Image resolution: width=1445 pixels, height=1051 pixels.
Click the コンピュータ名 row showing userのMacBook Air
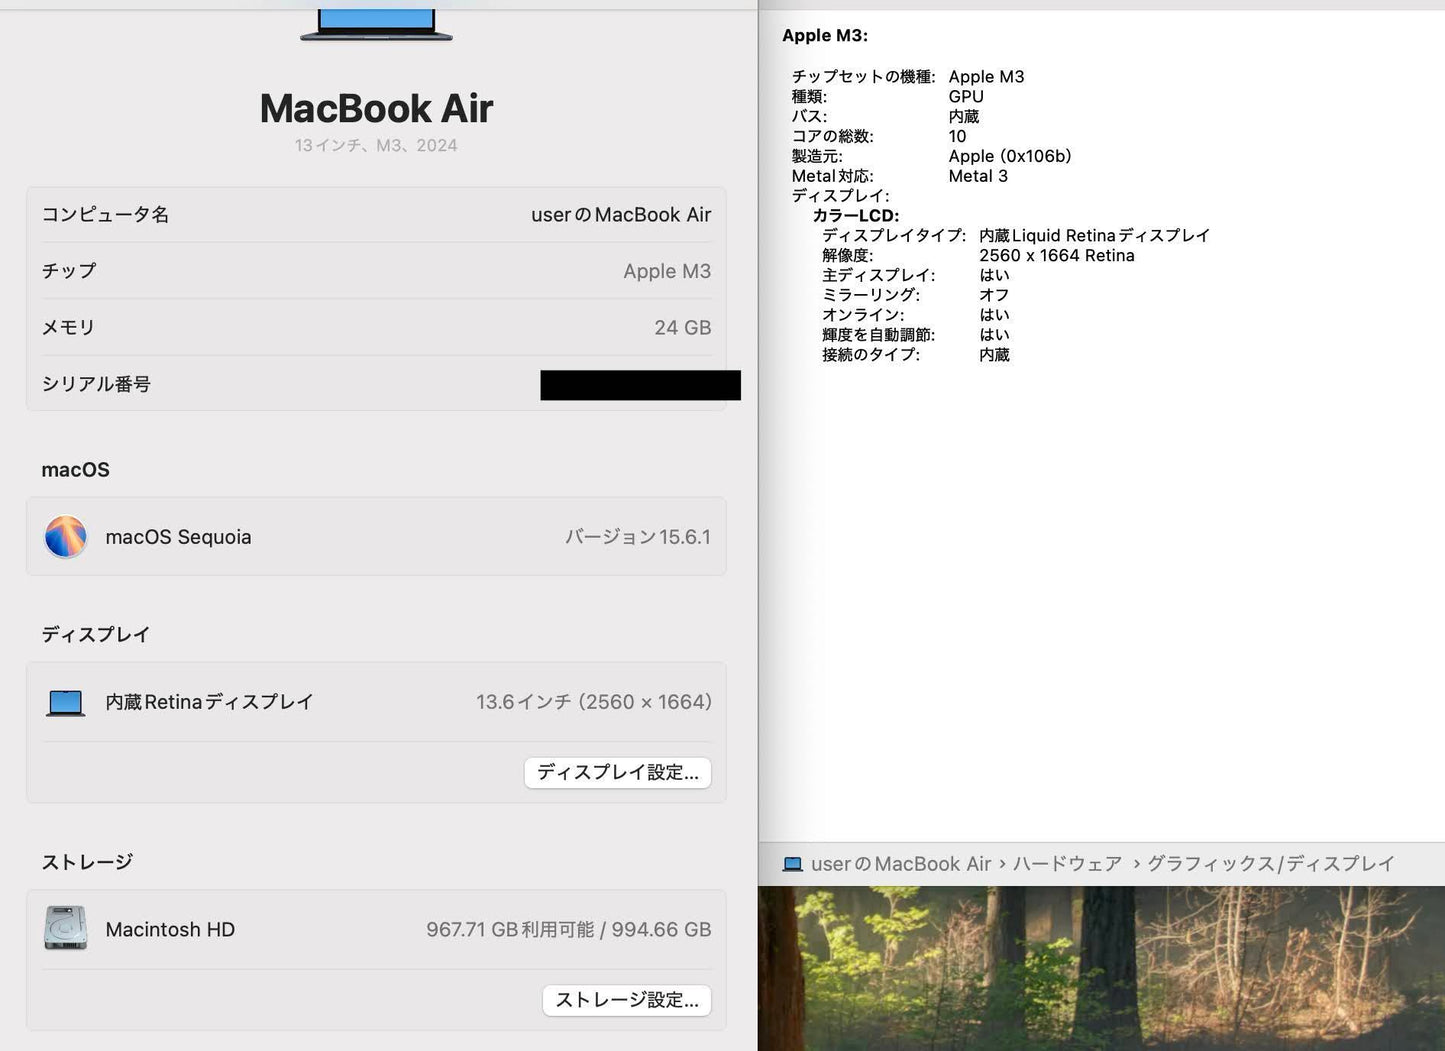tap(376, 214)
